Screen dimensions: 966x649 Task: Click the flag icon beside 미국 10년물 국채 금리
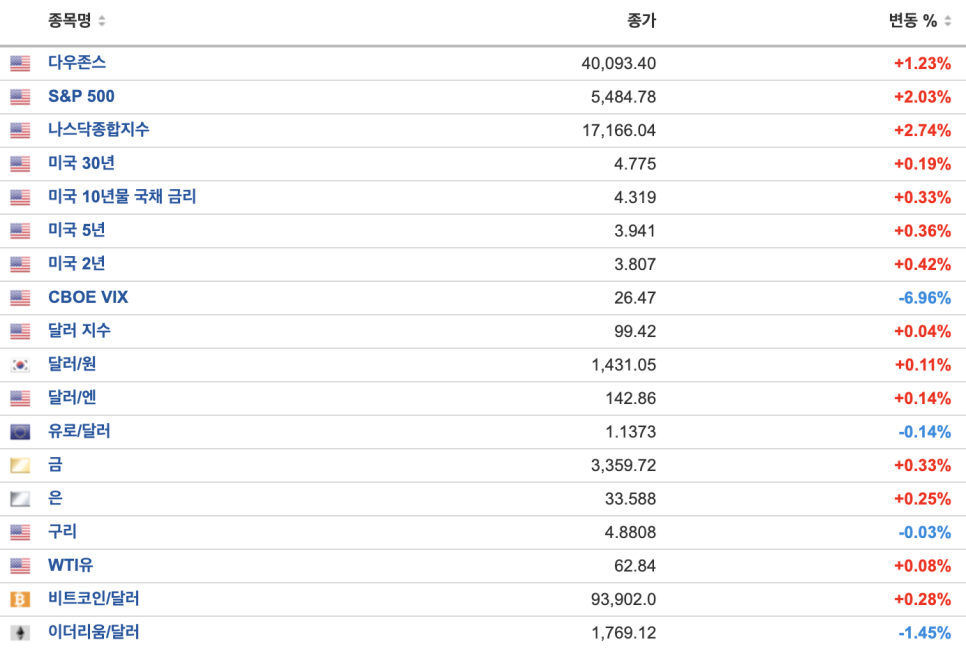tap(20, 197)
